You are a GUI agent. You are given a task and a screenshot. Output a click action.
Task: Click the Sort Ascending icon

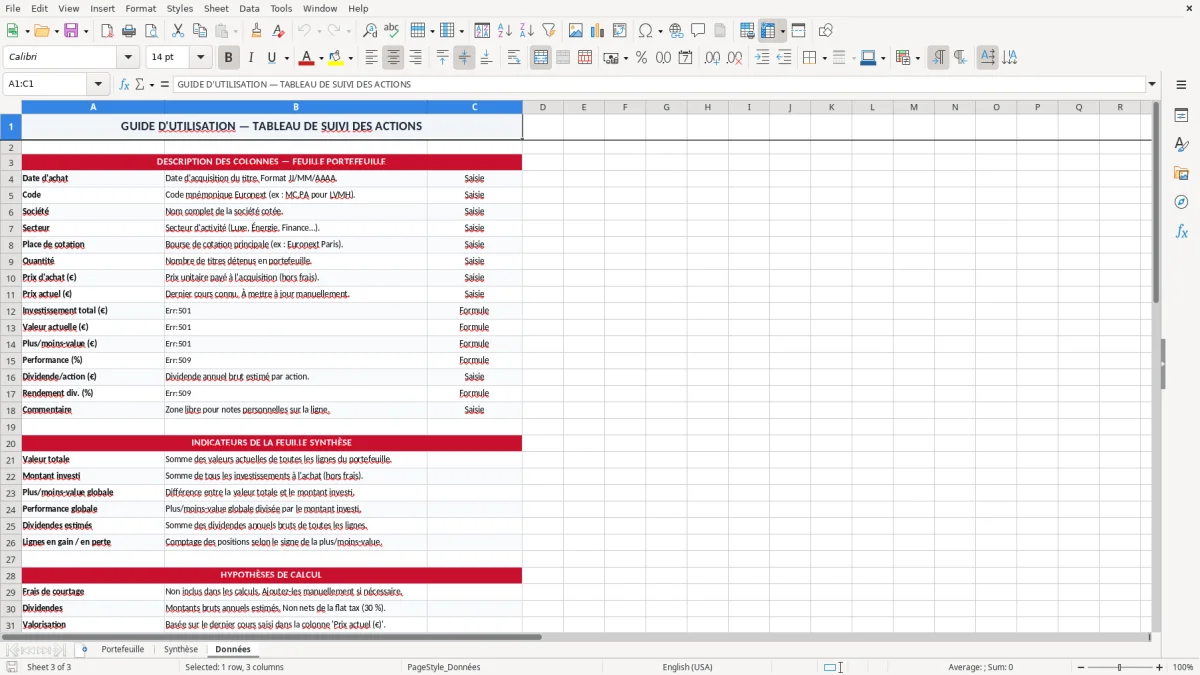click(x=505, y=31)
